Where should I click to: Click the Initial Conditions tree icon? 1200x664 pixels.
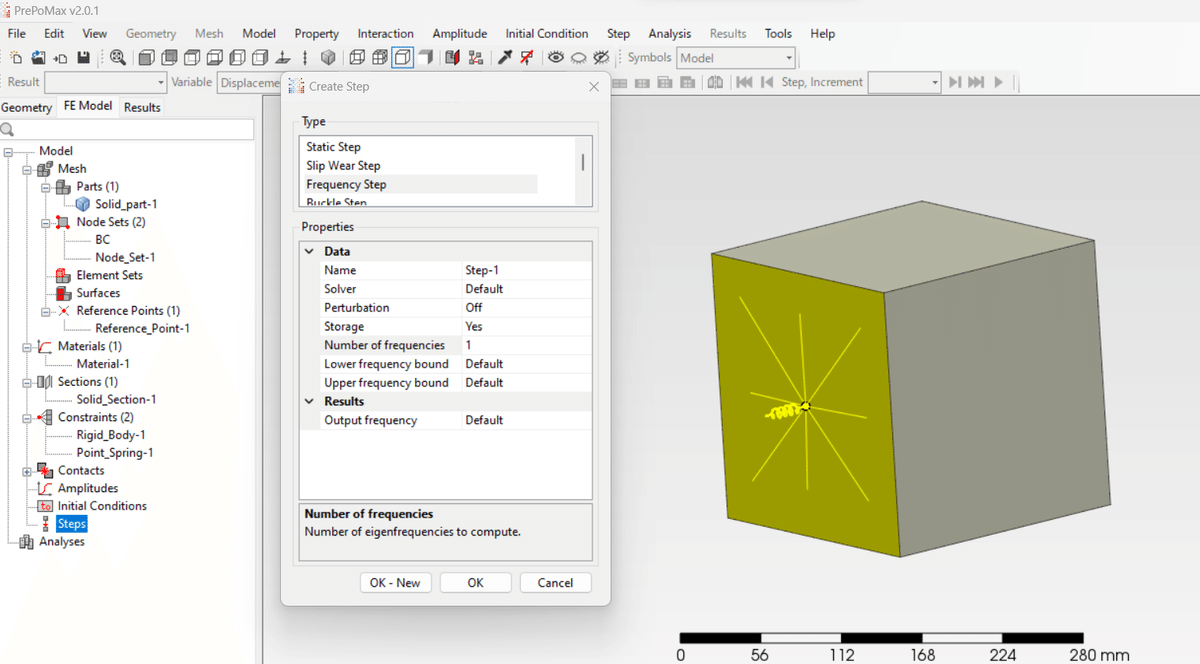(x=45, y=506)
